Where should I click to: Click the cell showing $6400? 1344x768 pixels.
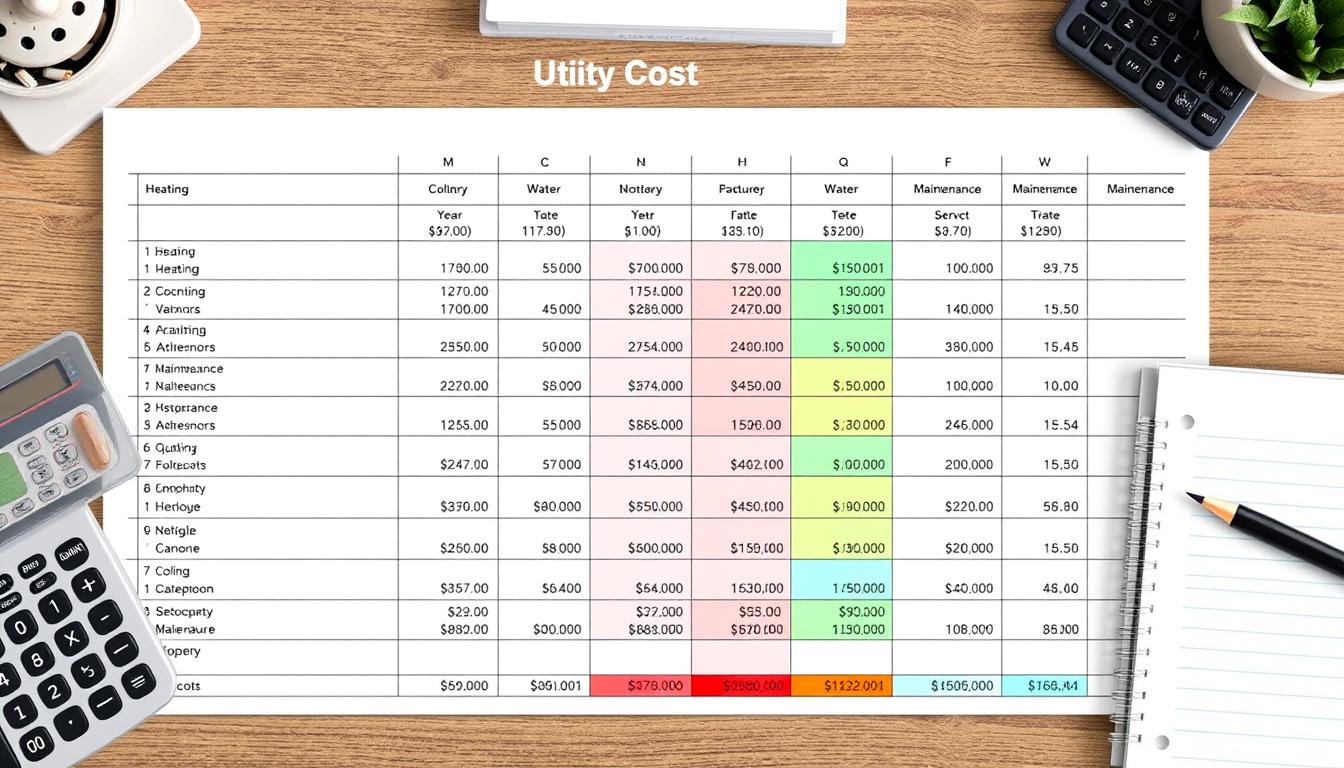pos(561,589)
